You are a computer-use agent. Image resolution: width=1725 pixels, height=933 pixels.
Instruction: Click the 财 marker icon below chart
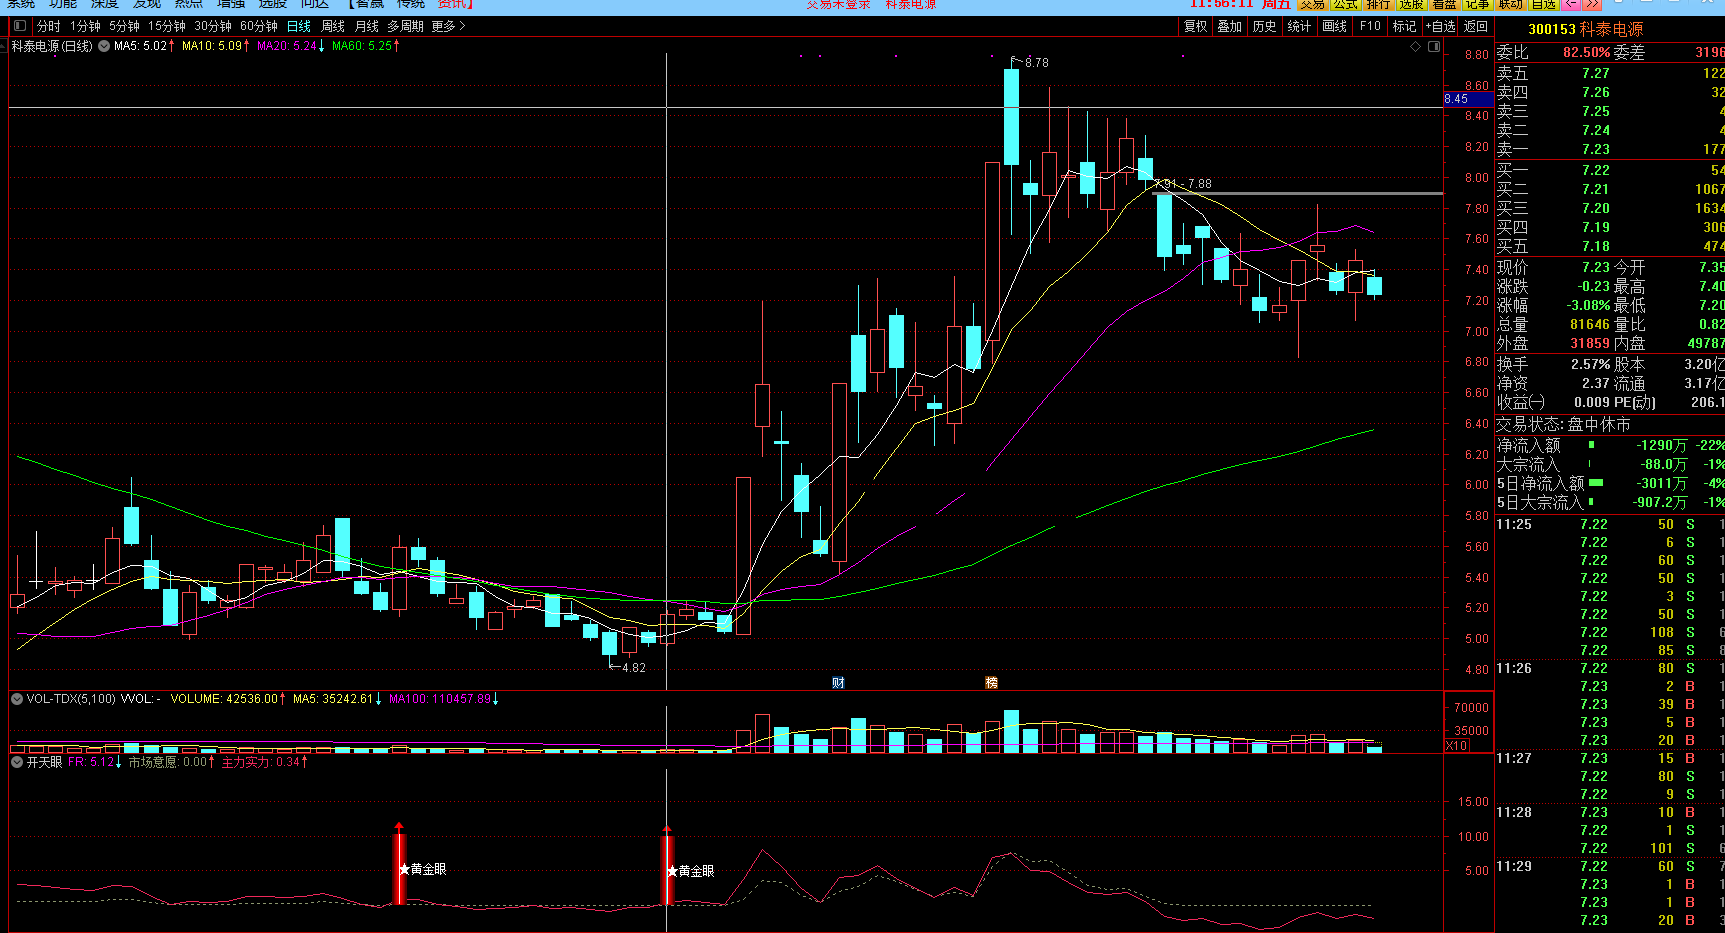[838, 683]
